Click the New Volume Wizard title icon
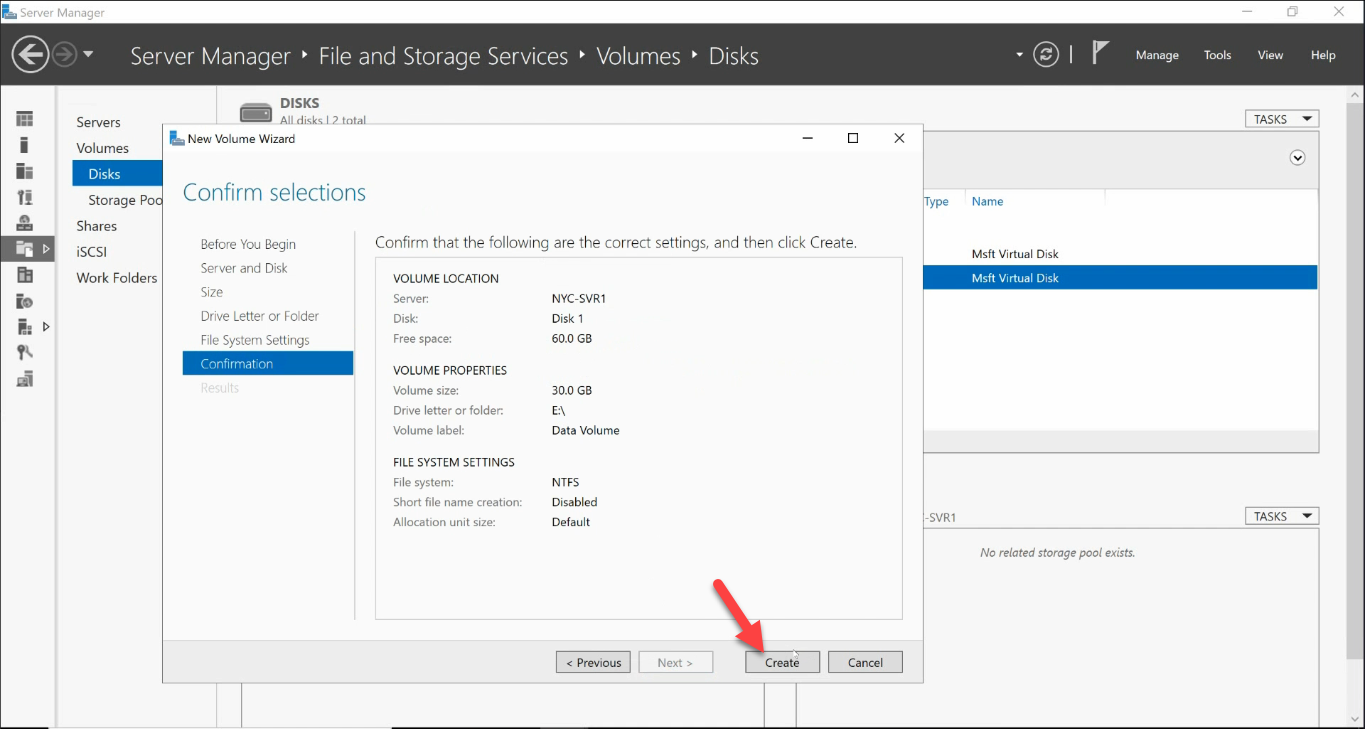 coord(177,139)
